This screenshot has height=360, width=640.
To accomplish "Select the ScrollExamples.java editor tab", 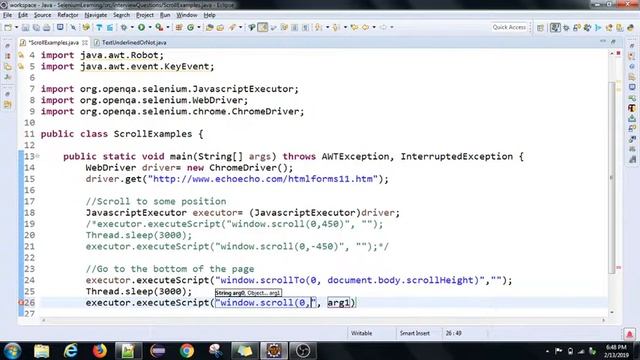I will [x=53, y=42].
